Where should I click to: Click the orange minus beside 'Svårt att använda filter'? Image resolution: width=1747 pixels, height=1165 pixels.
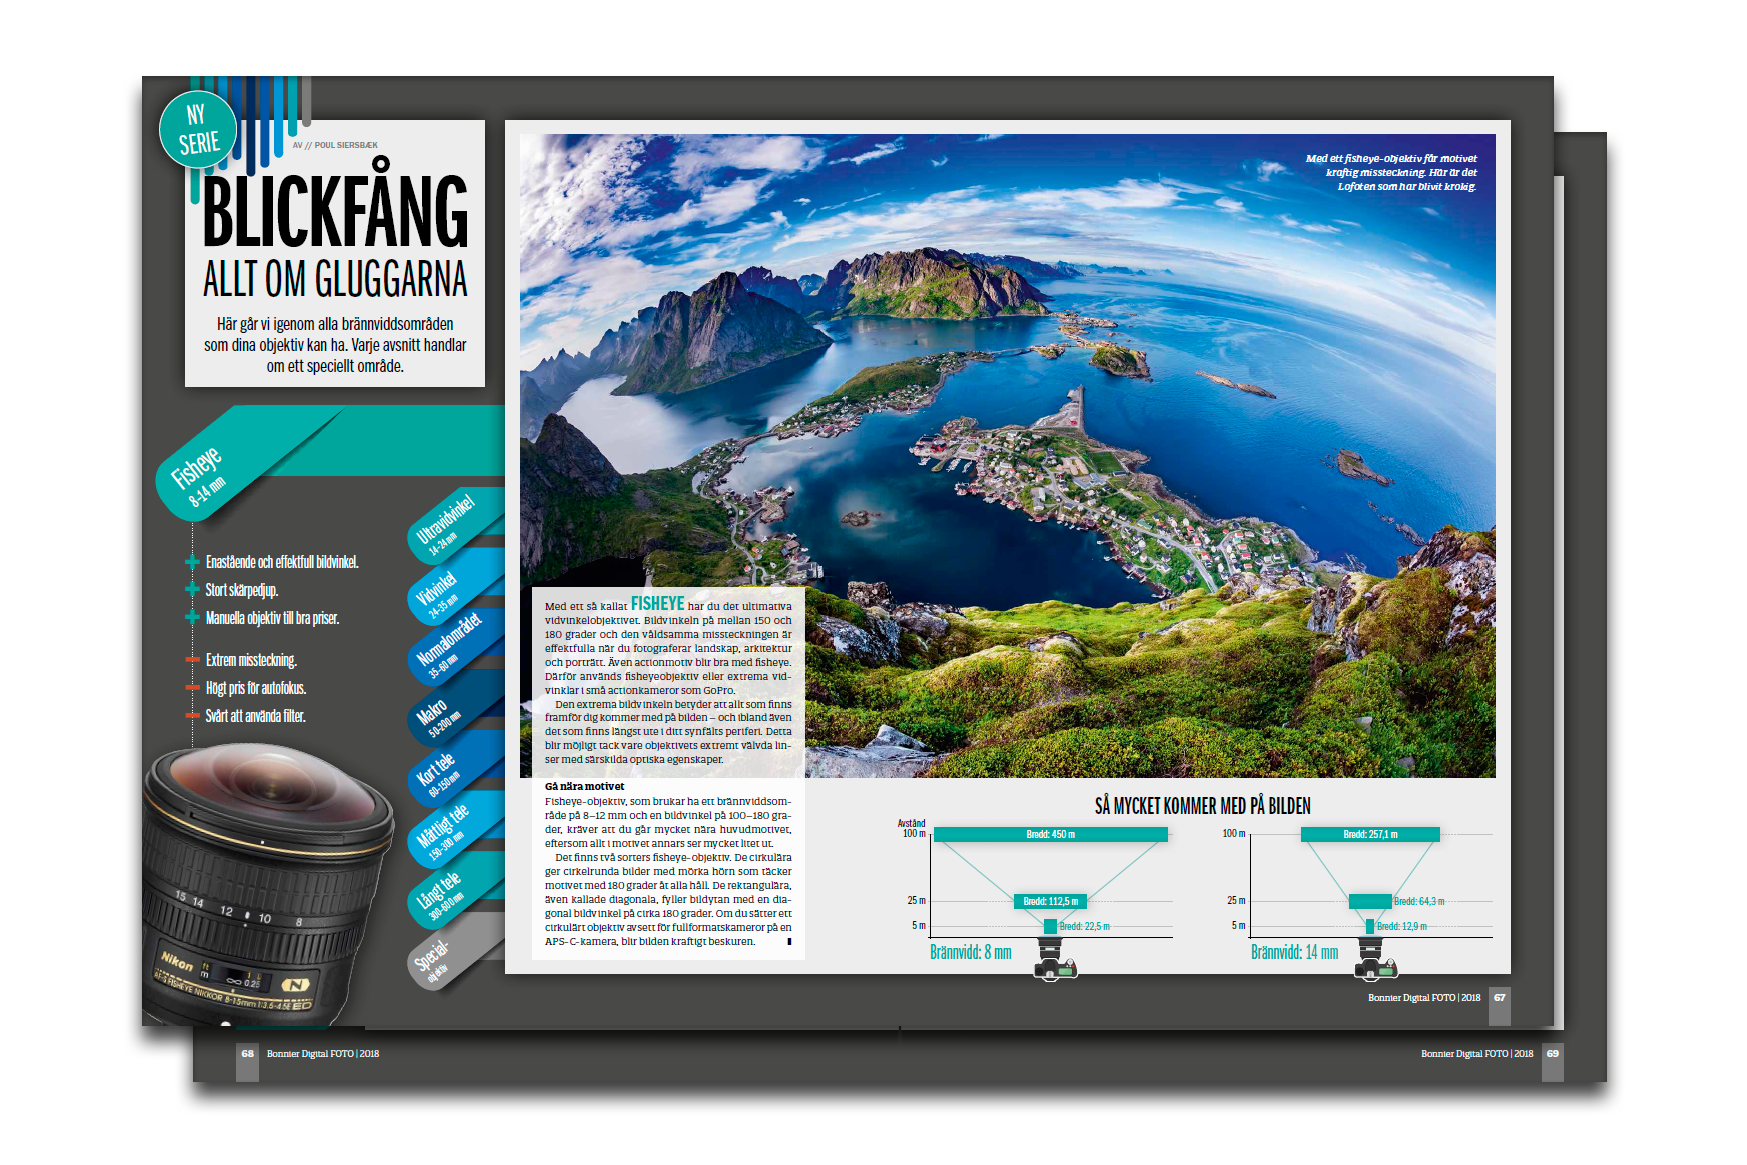(192, 716)
